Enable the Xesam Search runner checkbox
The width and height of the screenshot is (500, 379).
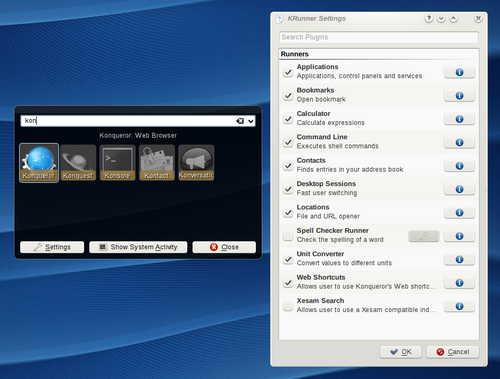click(288, 306)
